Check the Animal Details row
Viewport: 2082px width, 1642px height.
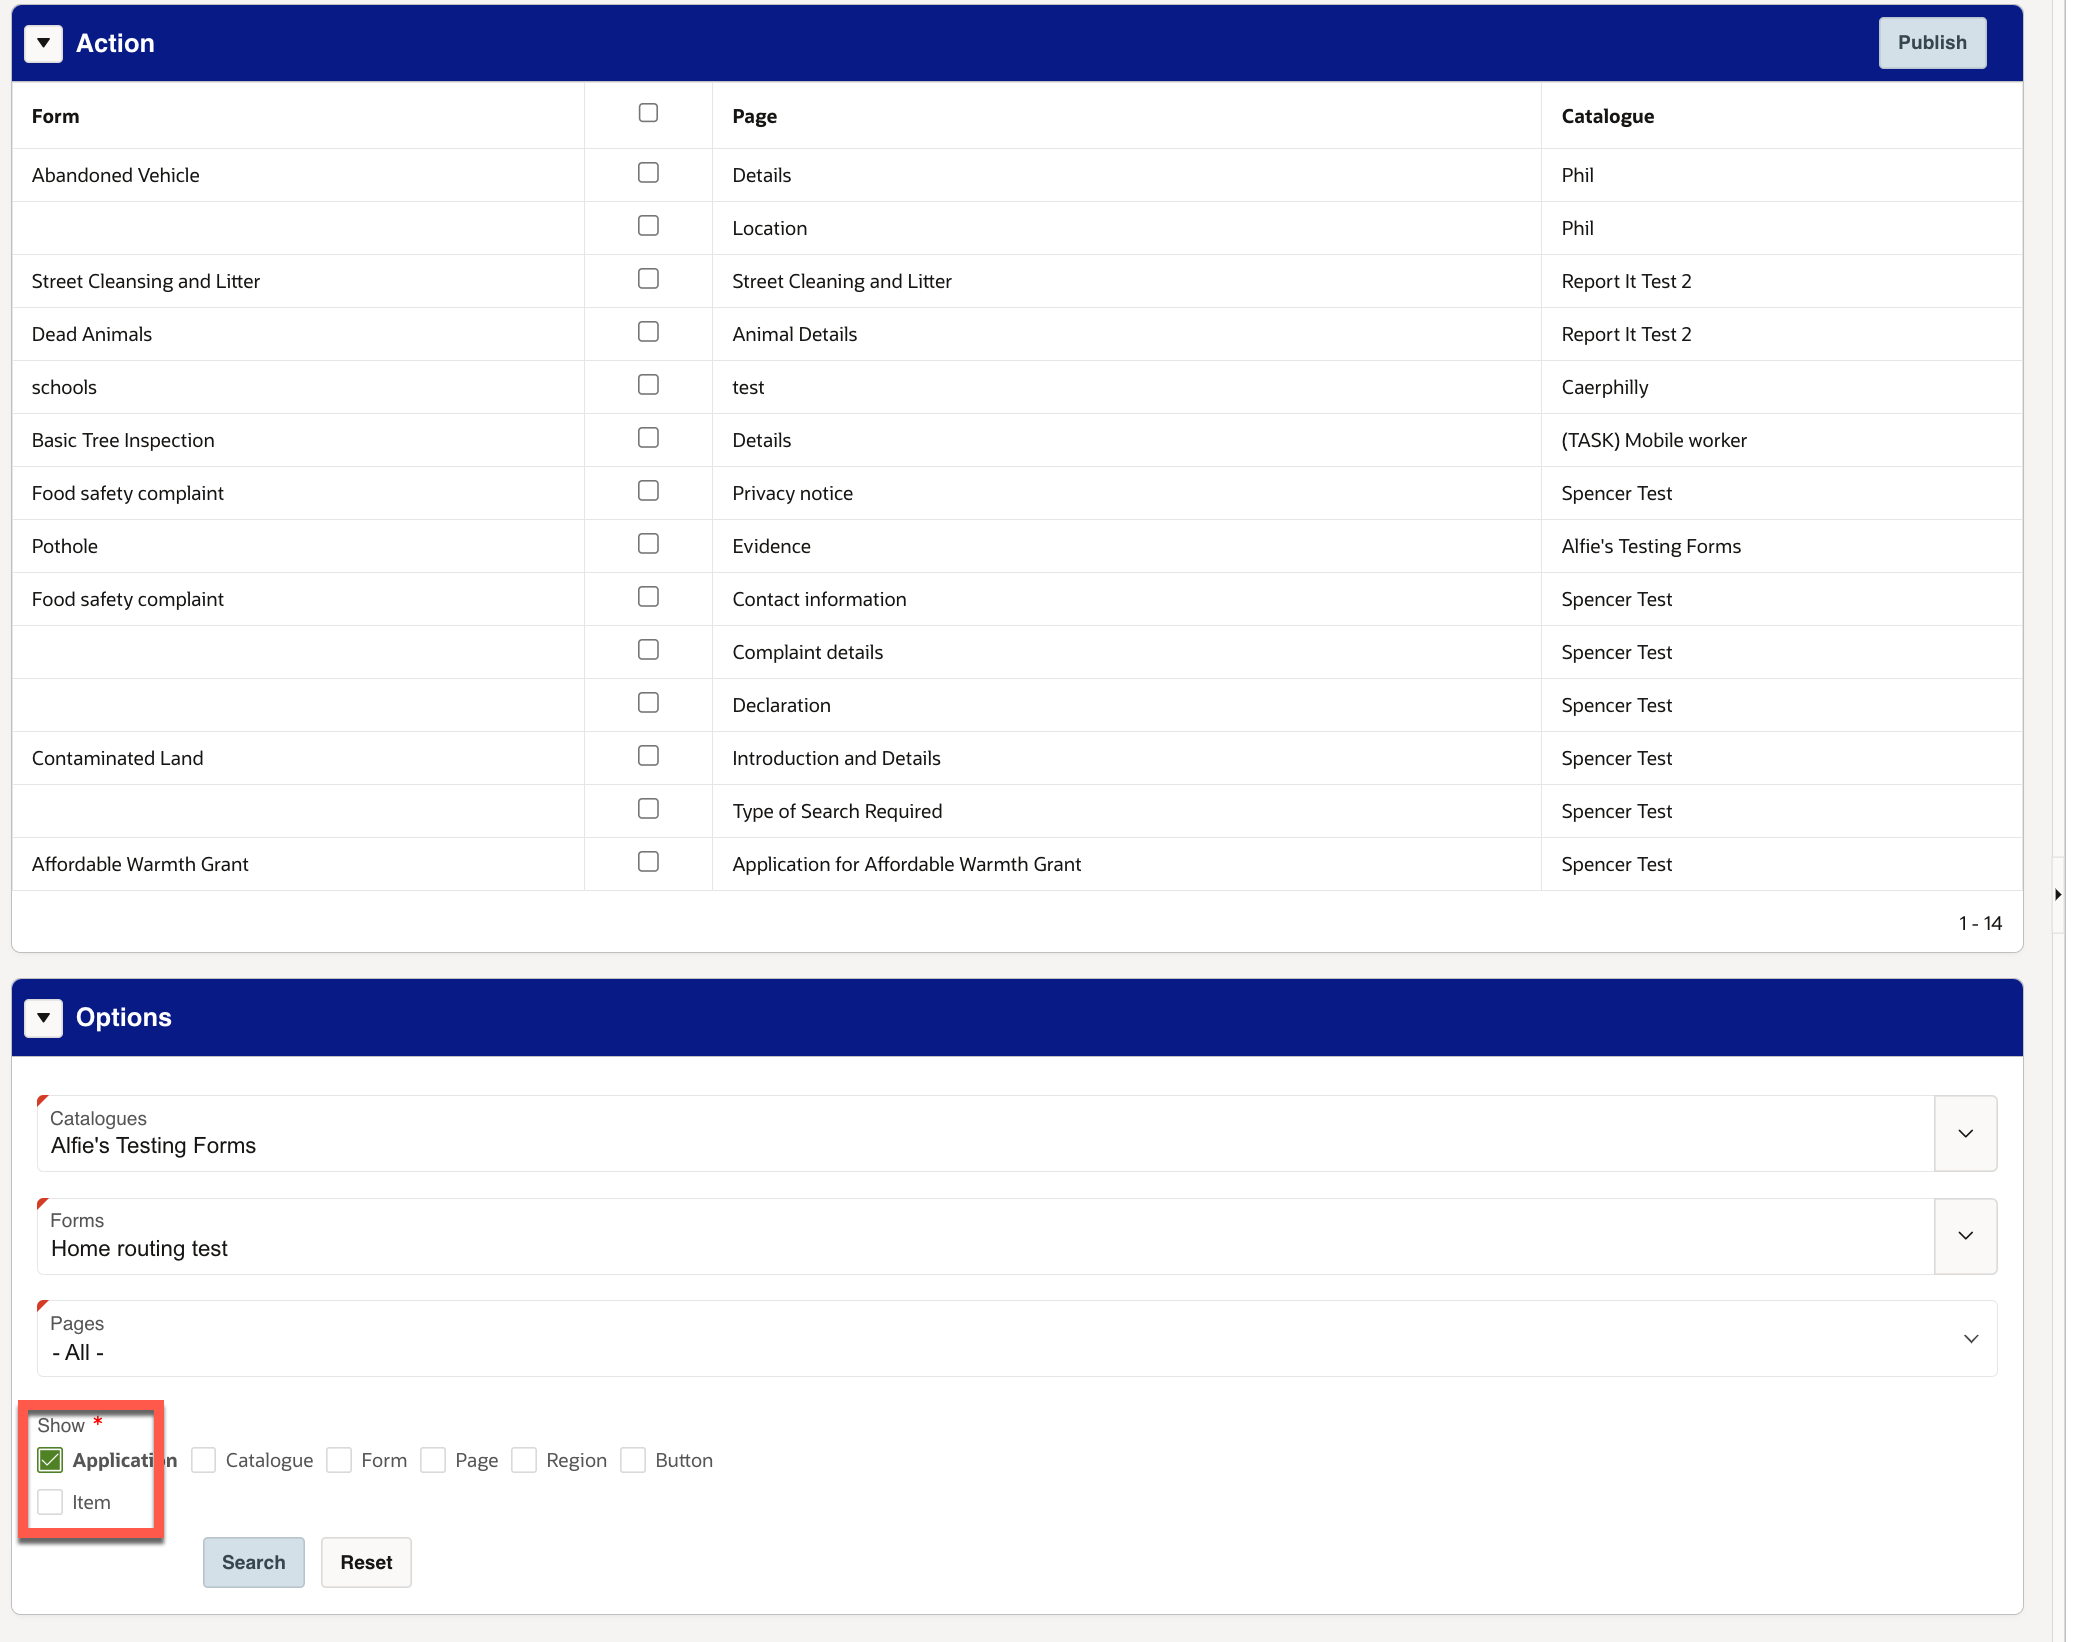pos(648,332)
